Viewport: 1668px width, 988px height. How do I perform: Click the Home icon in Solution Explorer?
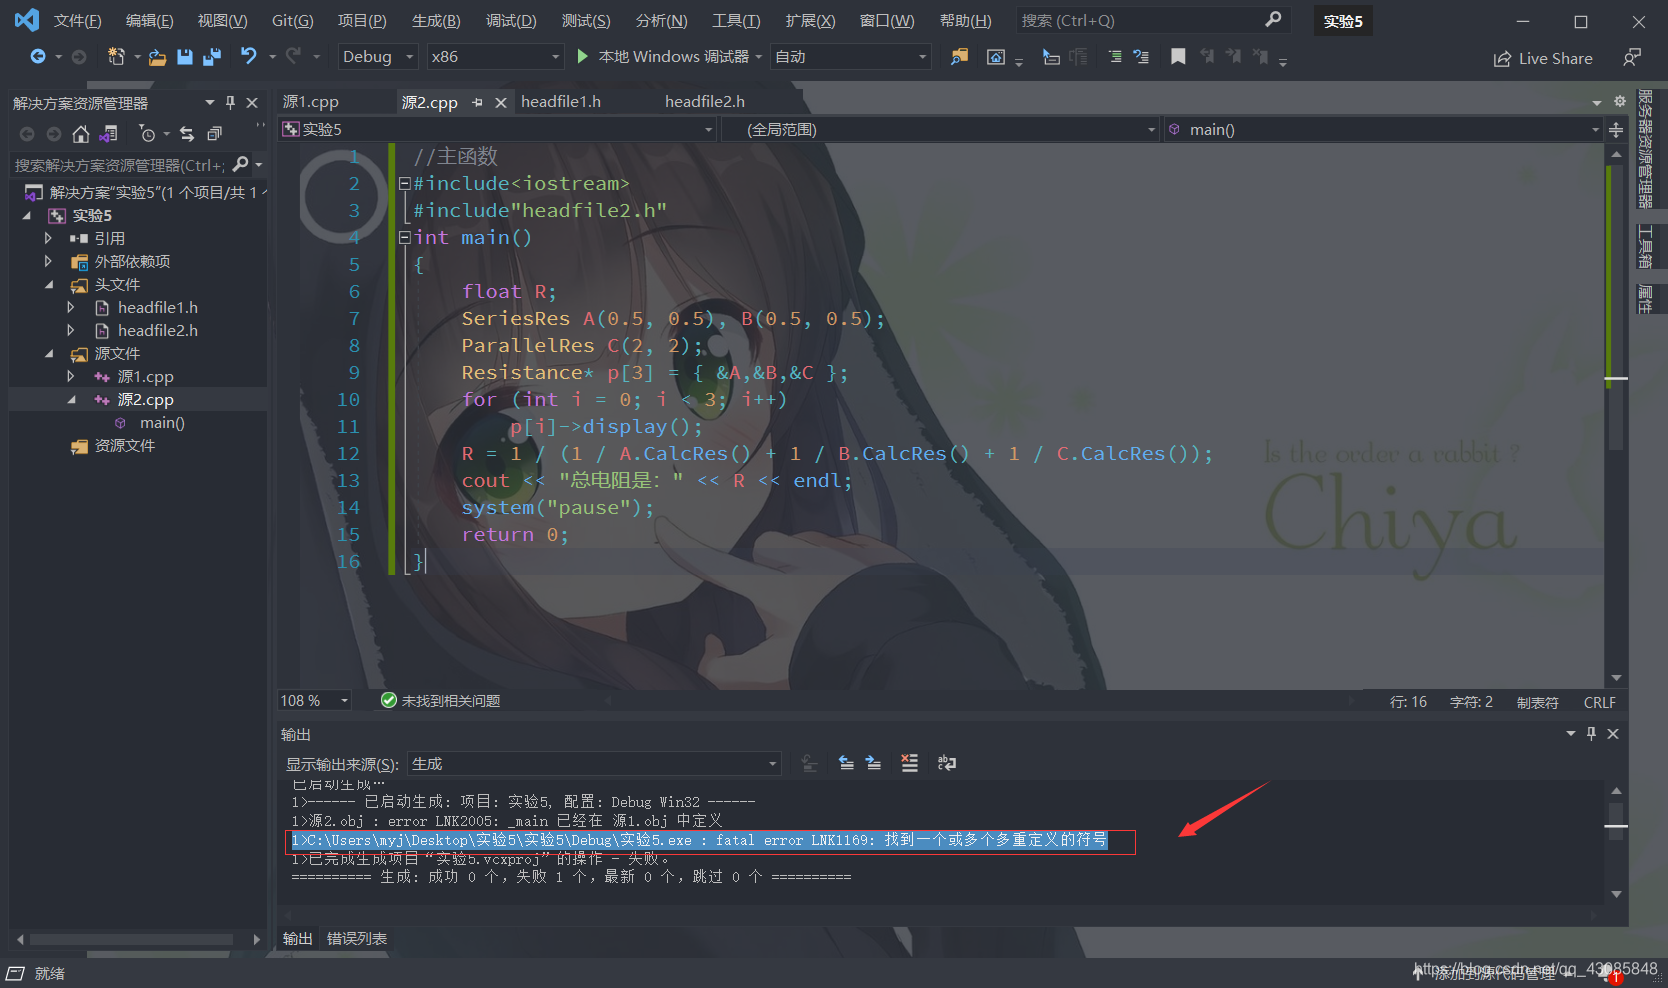click(81, 134)
